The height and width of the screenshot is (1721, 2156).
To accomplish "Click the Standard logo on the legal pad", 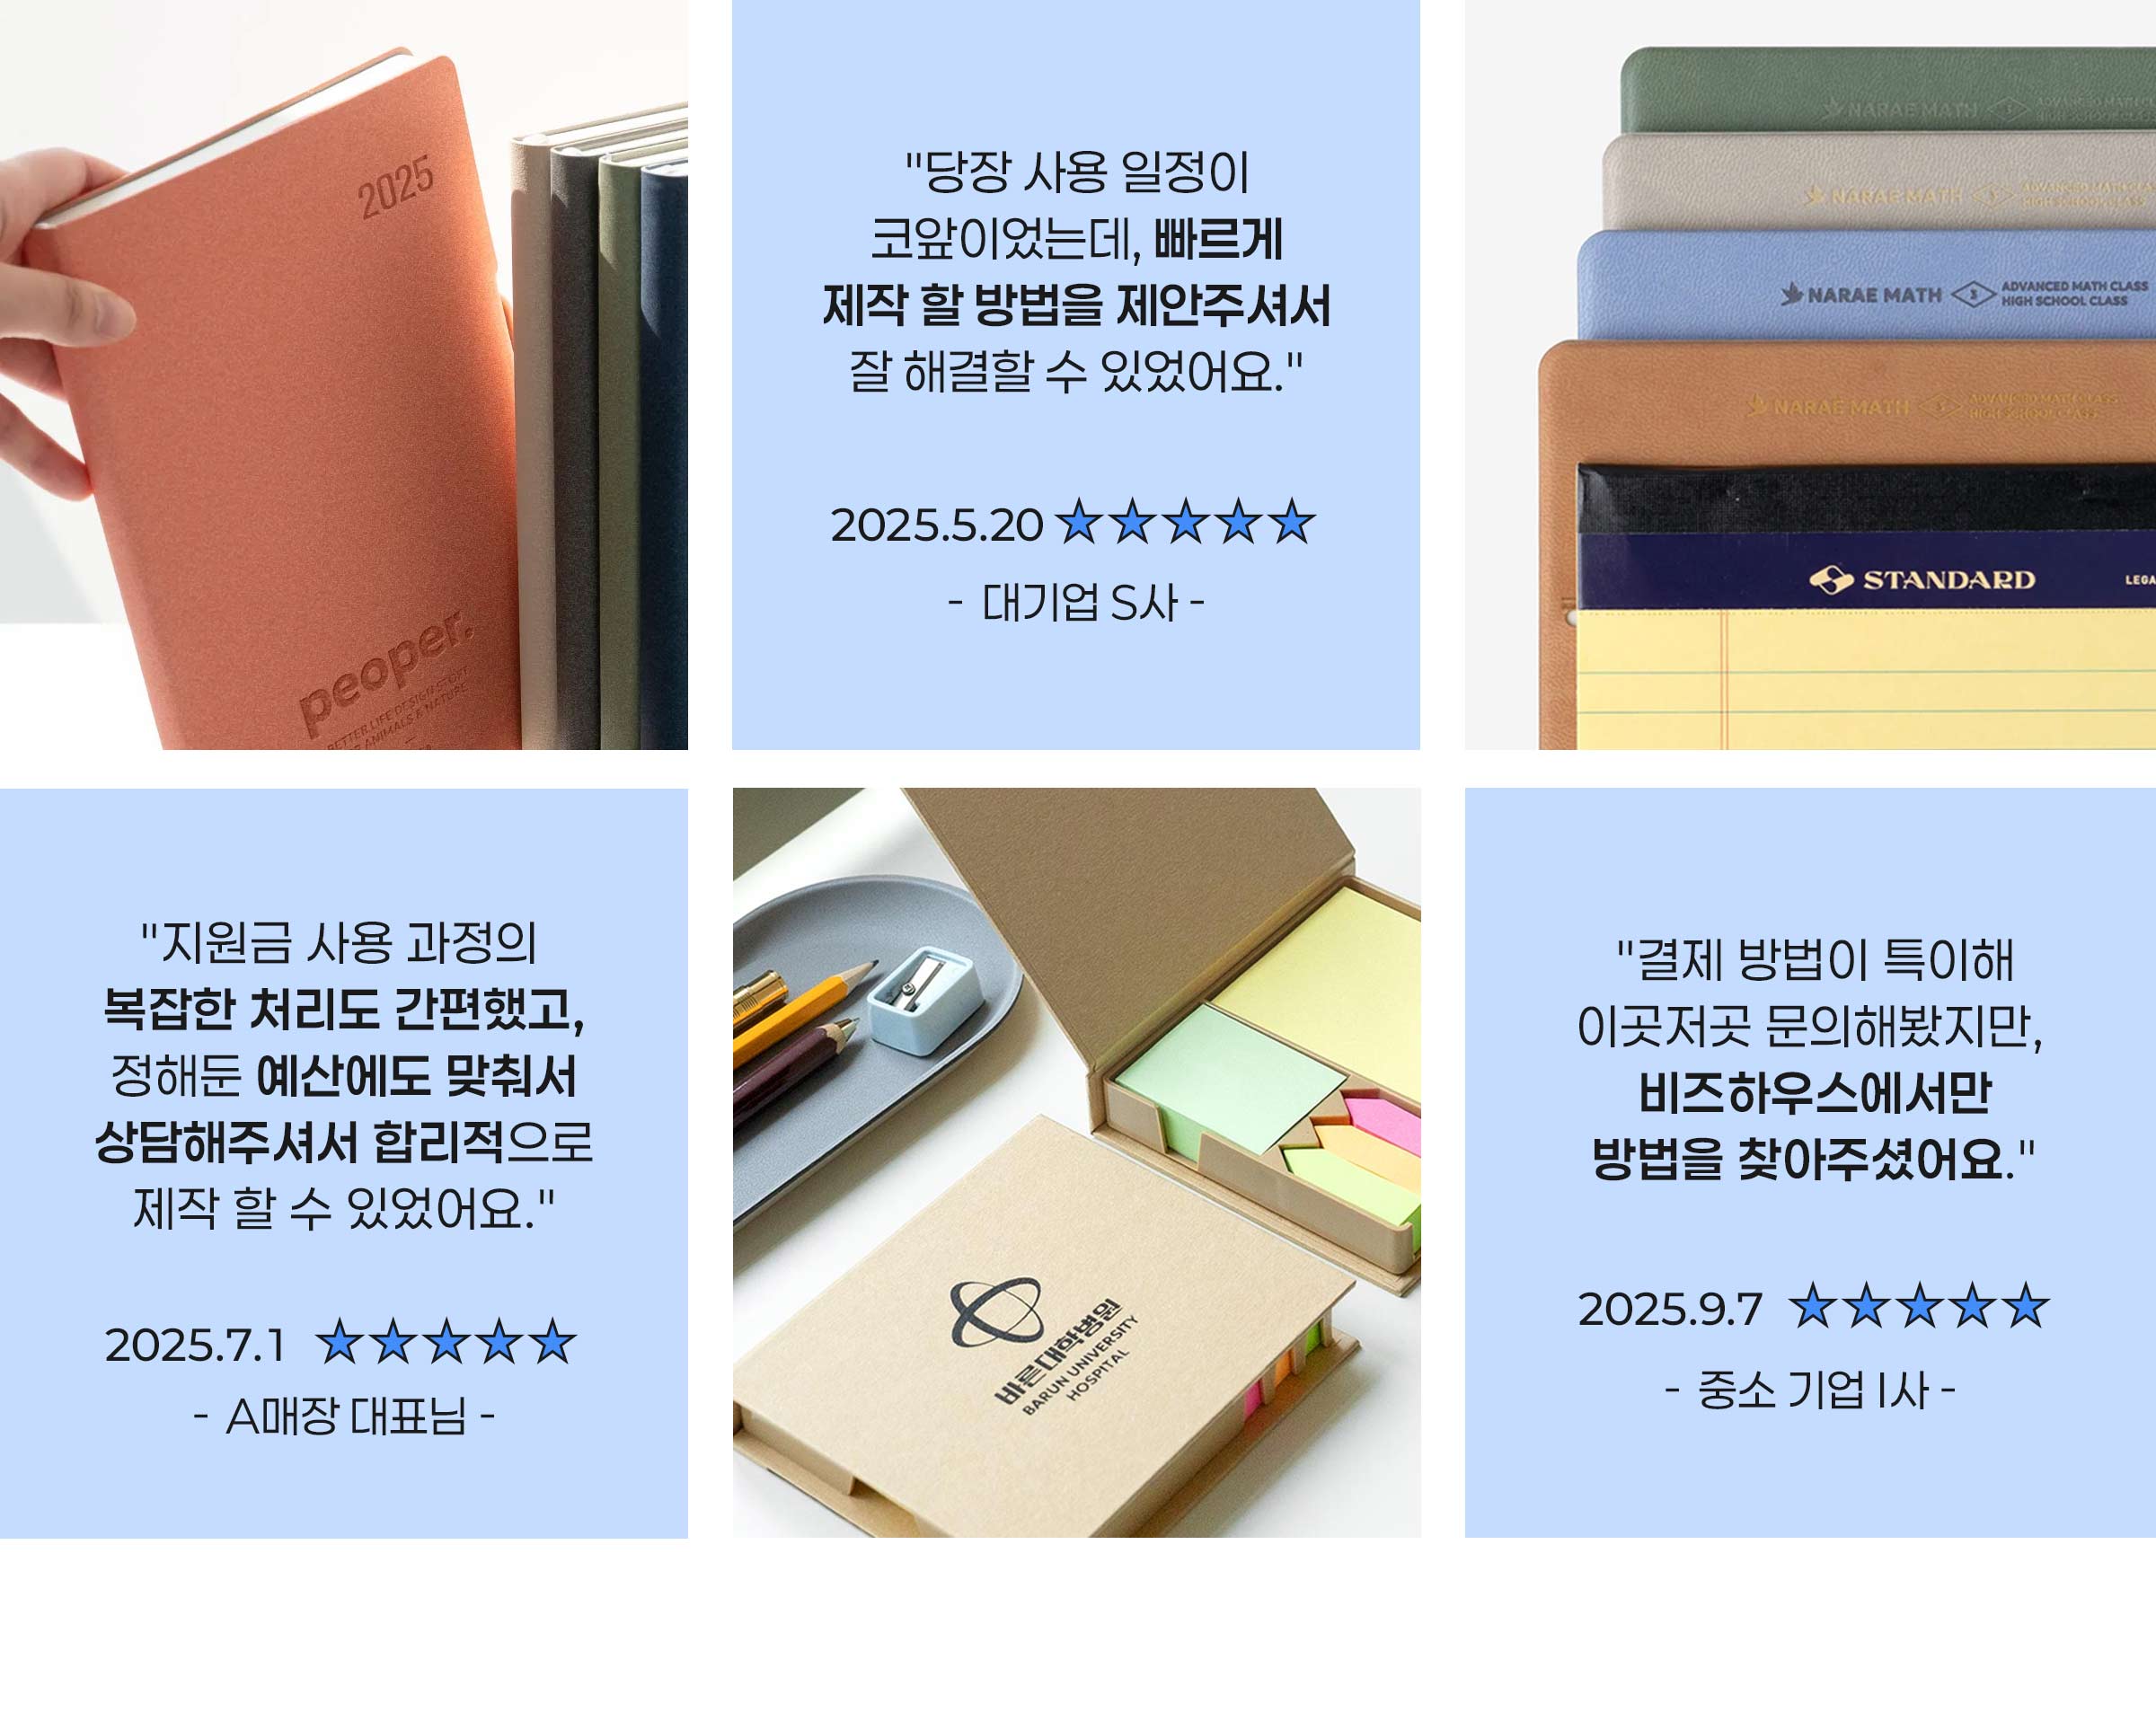I will [1922, 579].
